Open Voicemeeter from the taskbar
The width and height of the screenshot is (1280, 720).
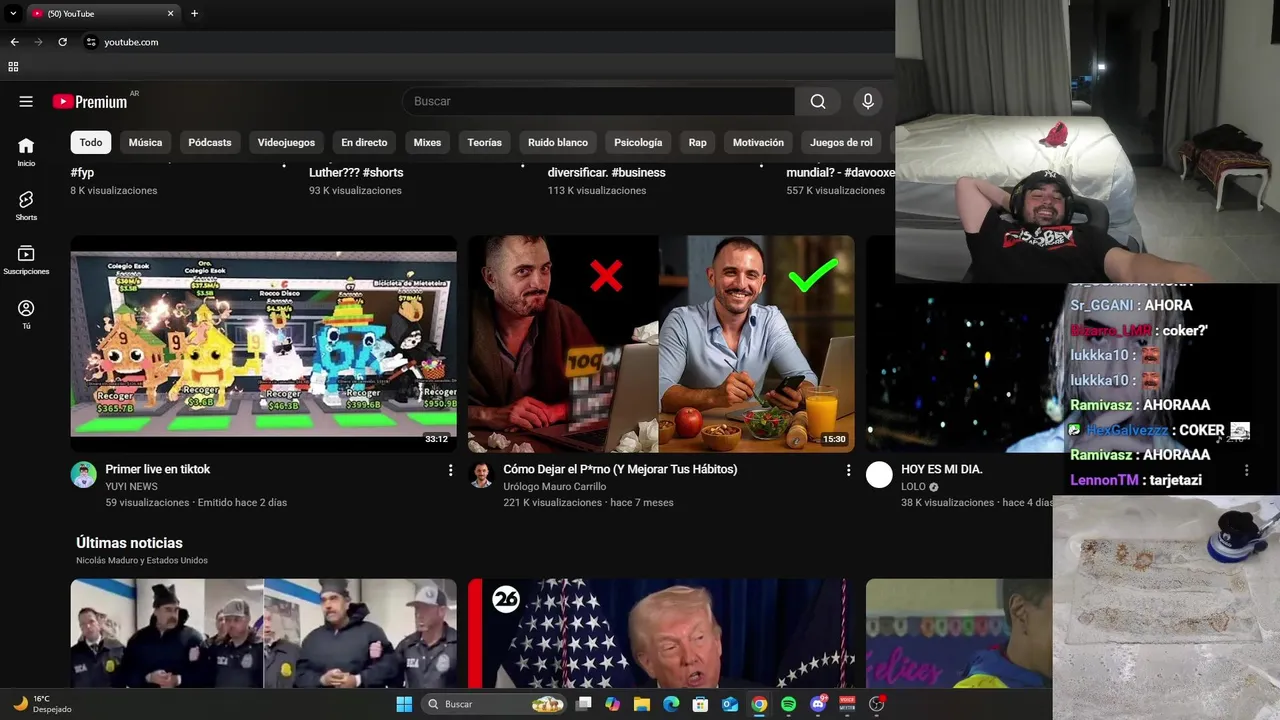[847, 704]
